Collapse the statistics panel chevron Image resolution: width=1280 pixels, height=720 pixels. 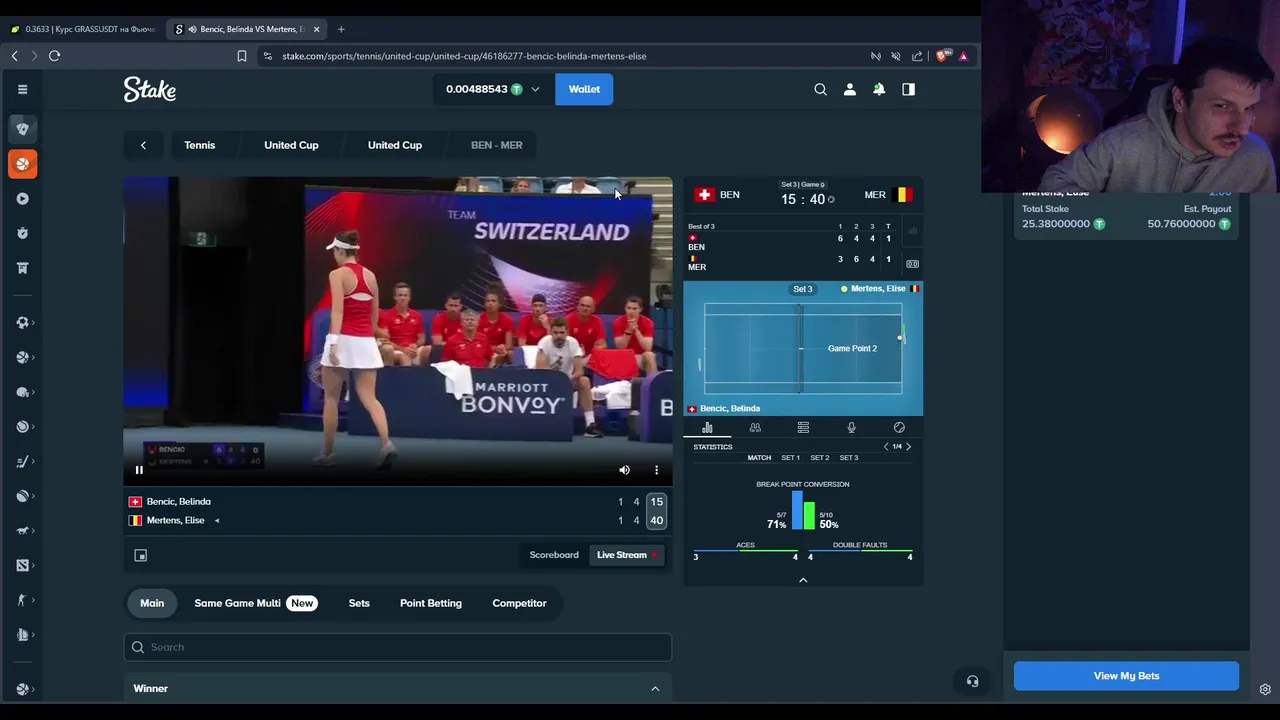(x=803, y=580)
